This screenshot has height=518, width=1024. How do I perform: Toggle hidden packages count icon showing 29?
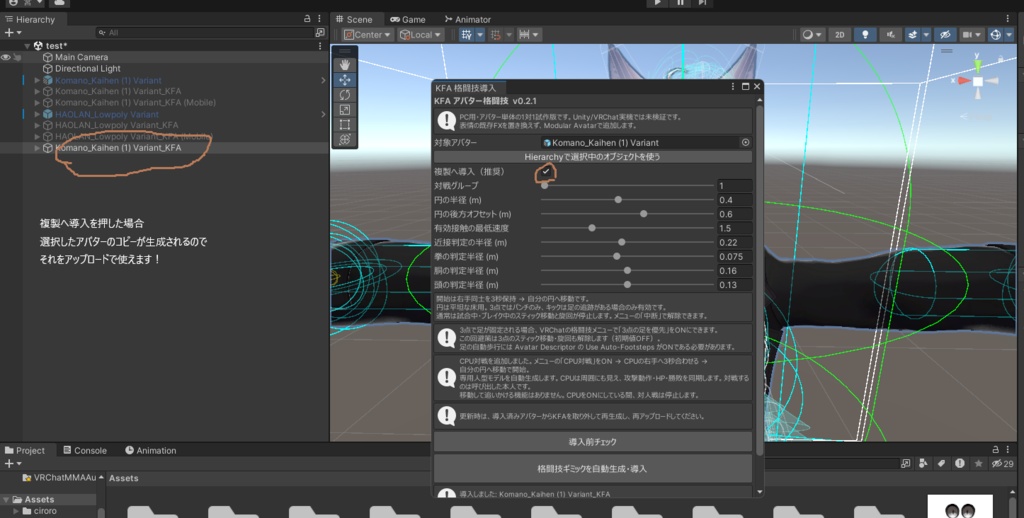pos(1002,464)
